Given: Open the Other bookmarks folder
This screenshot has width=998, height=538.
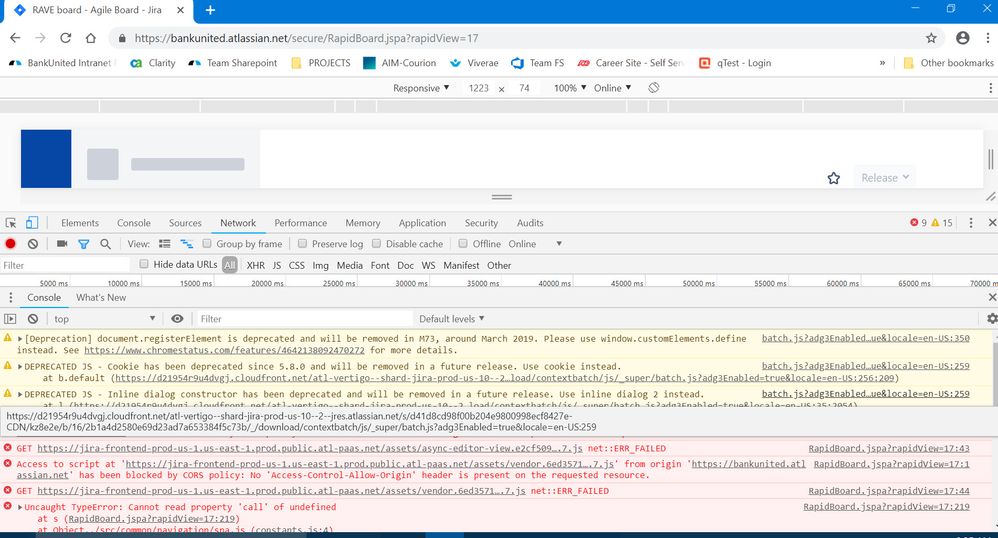Looking at the screenshot, I should (x=948, y=63).
